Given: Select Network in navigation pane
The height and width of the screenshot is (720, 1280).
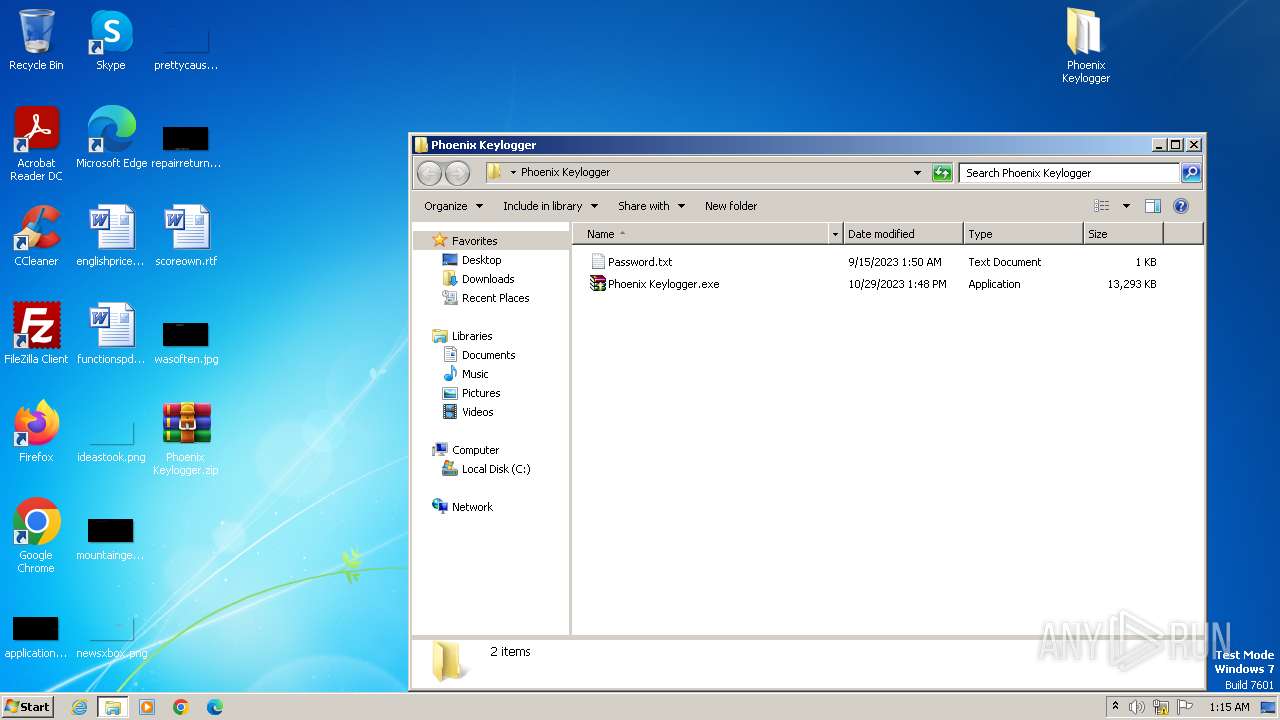Looking at the screenshot, I should 463,507.
